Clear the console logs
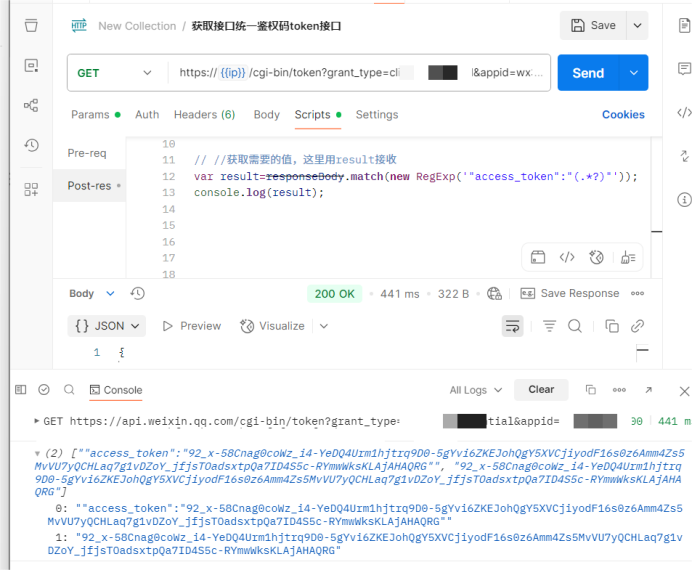This screenshot has width=693, height=570. pos(541,389)
